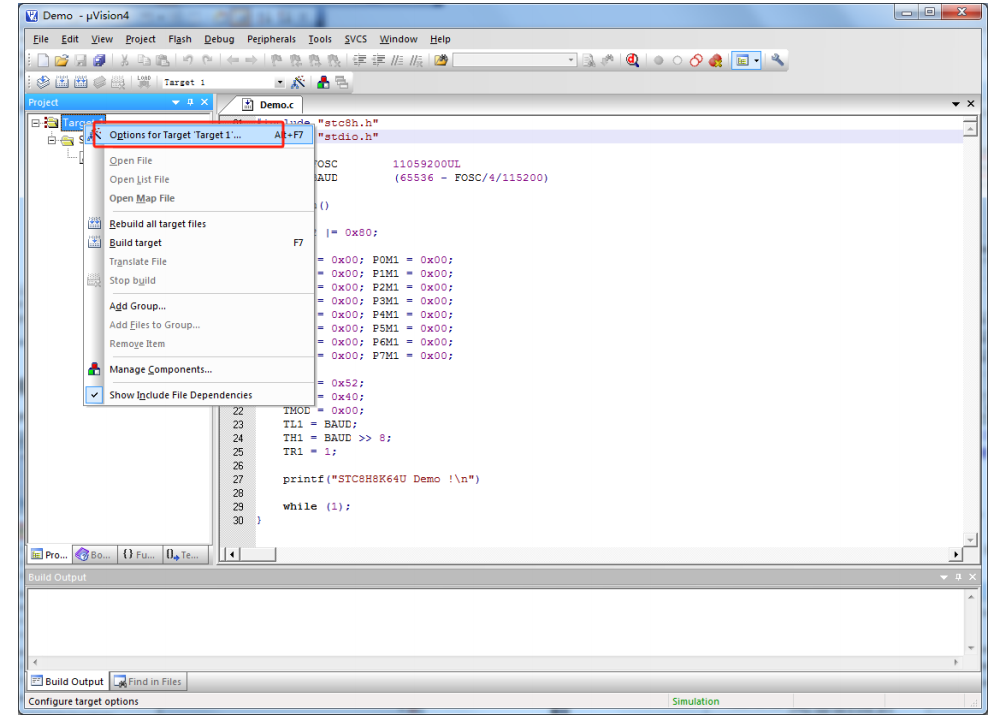Open Configuration via the wrench icon

click(777, 60)
